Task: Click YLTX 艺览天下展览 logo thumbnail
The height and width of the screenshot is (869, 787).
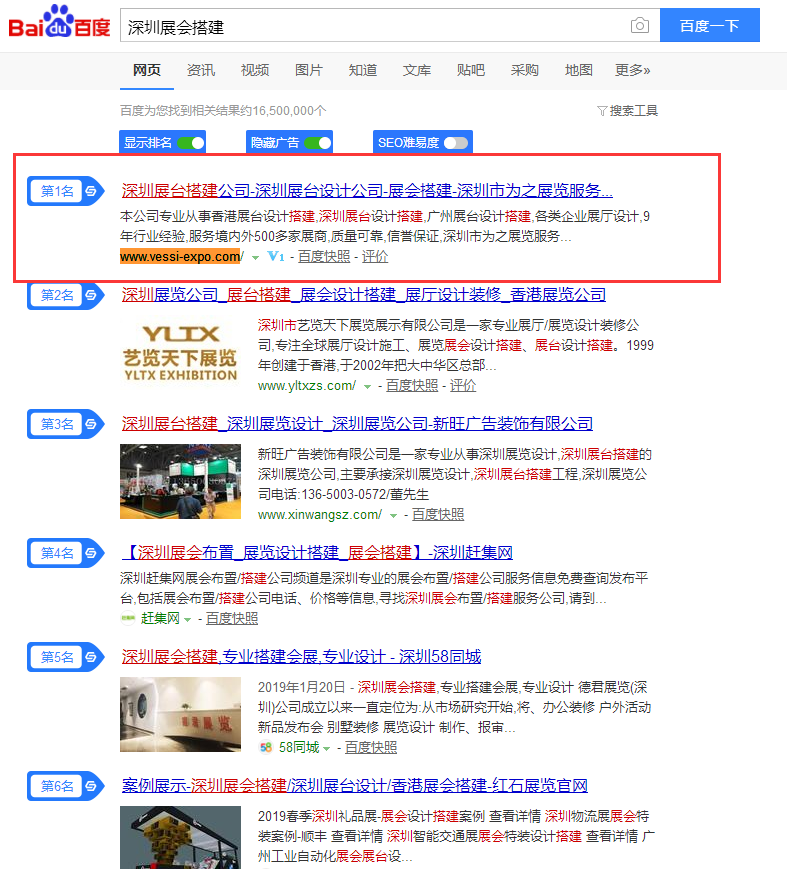Action: pyautogui.click(x=181, y=352)
